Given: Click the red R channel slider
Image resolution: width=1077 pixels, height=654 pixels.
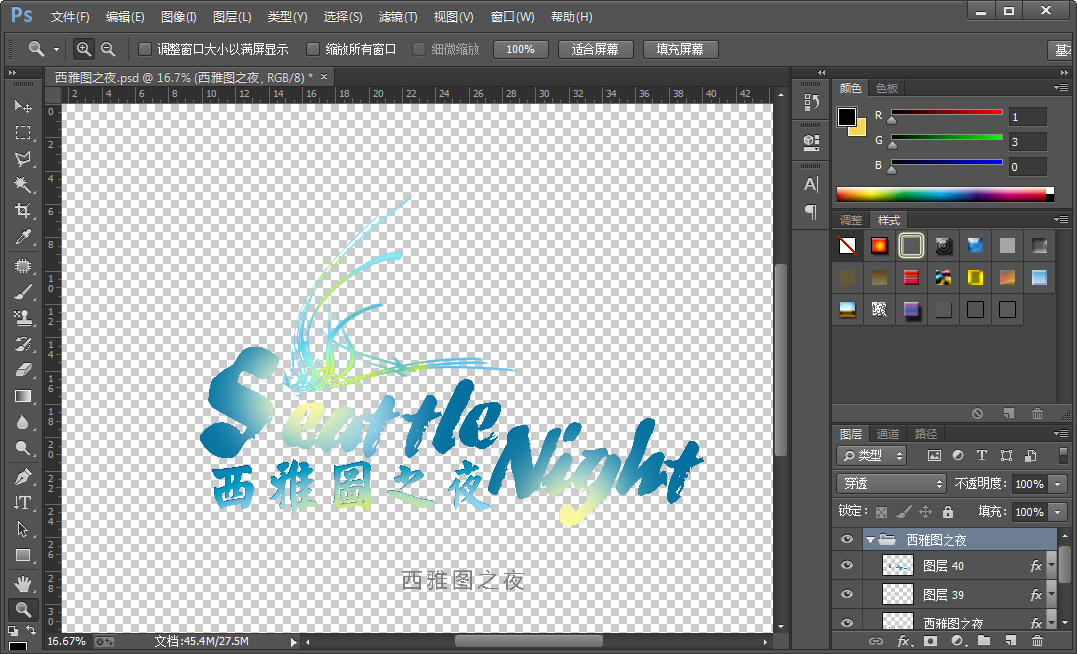Looking at the screenshot, I should pos(946,113).
